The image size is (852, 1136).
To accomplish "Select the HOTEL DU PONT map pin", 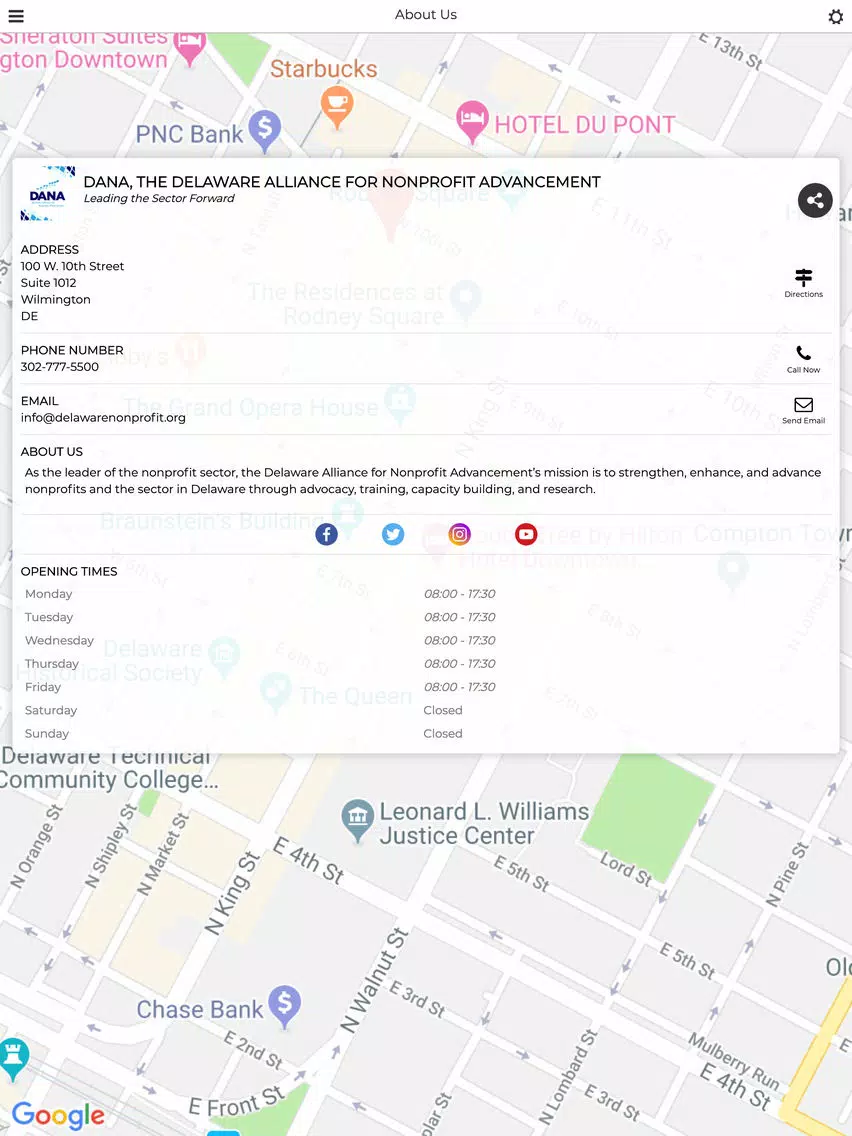I will point(472,122).
